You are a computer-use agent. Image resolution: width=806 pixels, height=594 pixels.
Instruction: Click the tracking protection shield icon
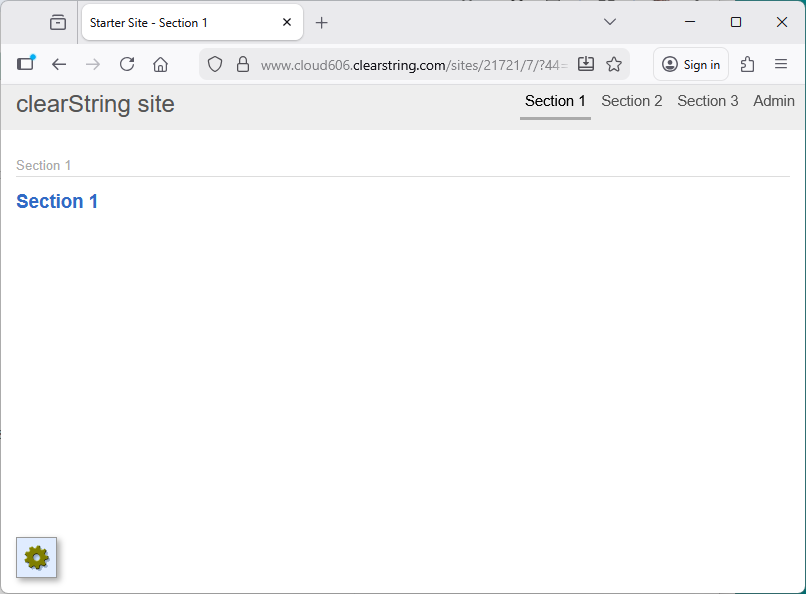coord(215,64)
